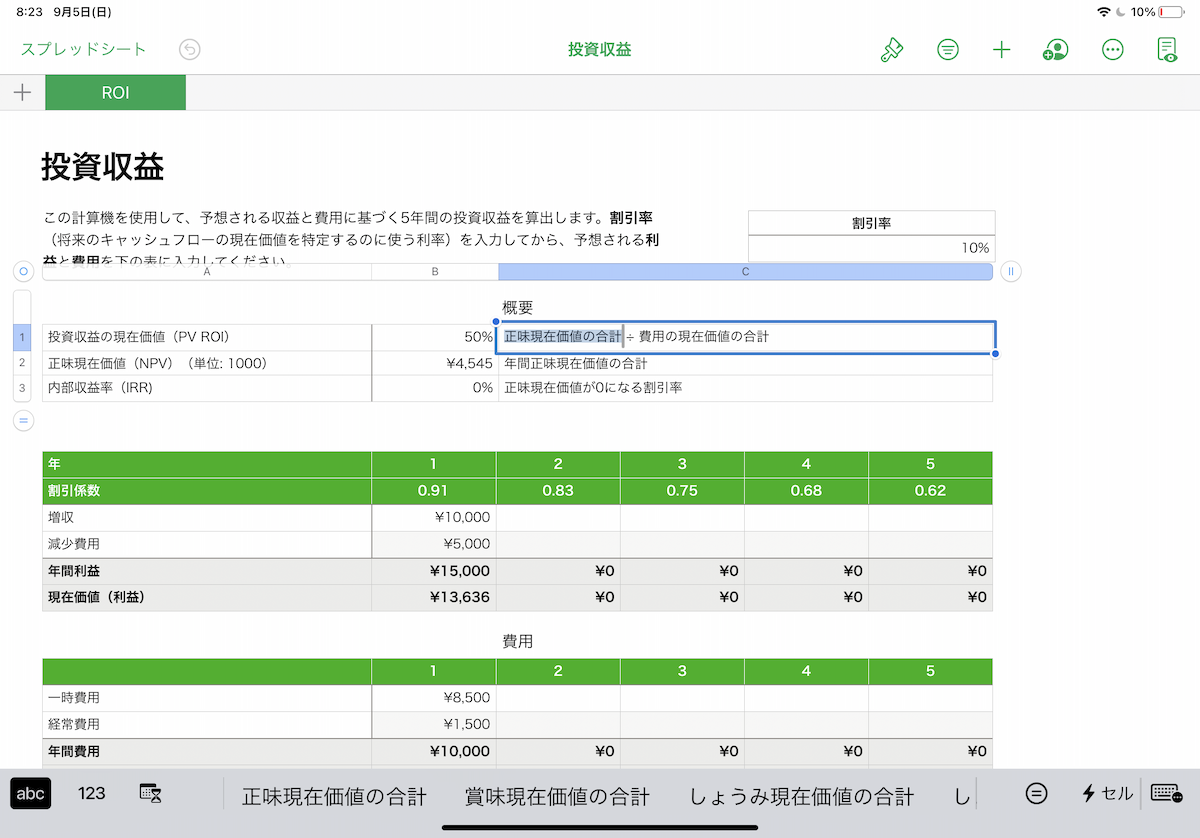Open formula keyboard equals icon

(x=1037, y=793)
